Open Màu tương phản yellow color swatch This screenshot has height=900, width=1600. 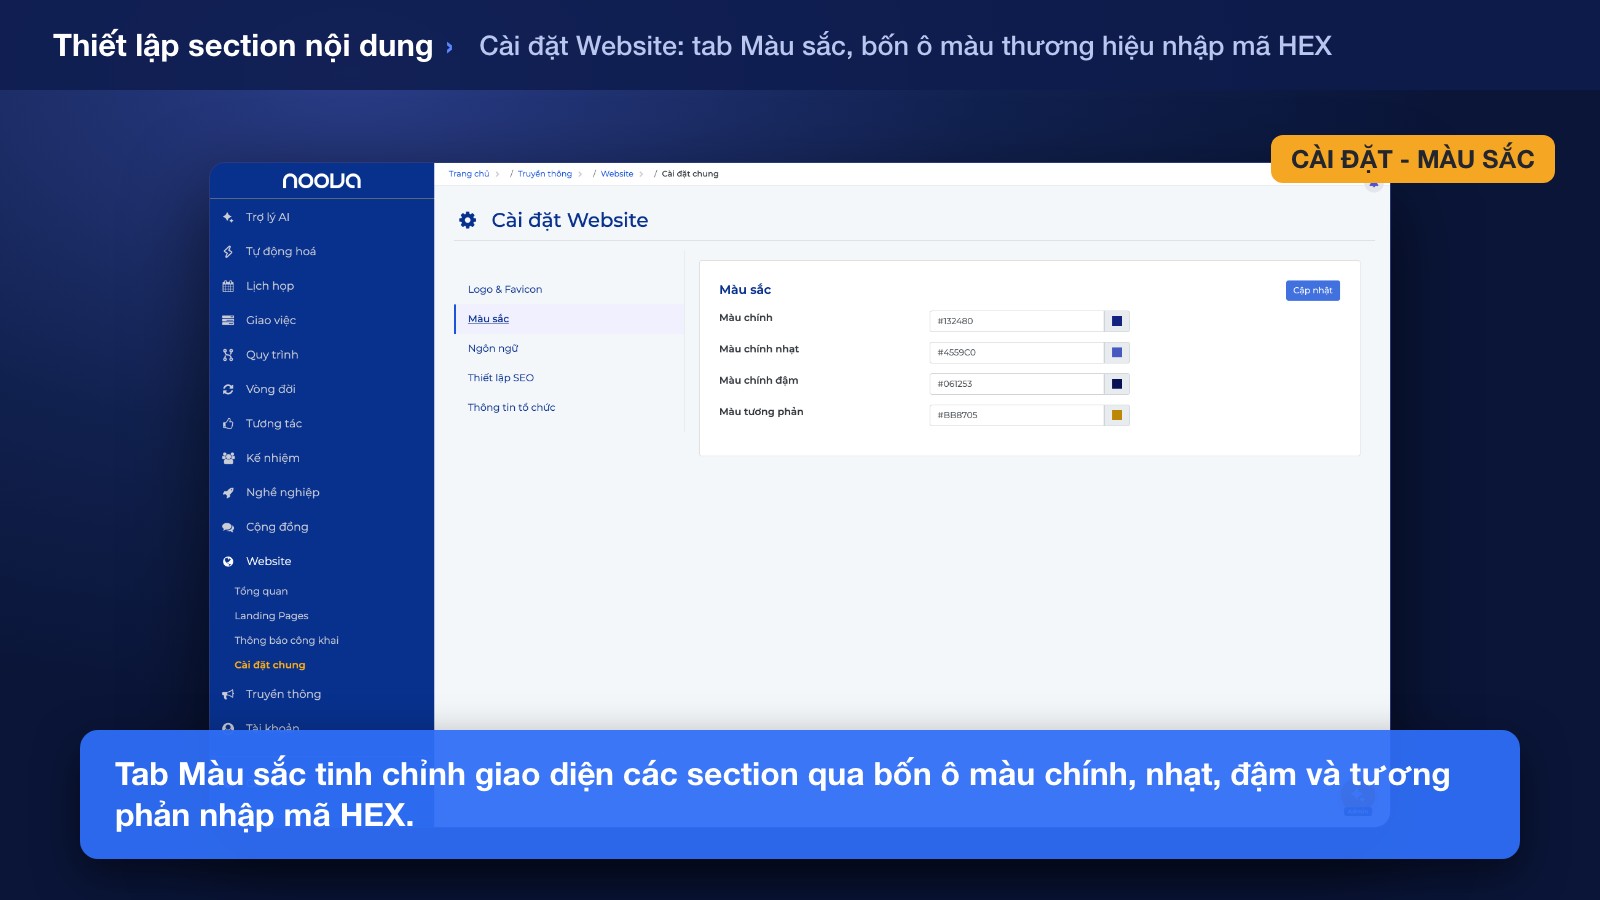tap(1117, 415)
